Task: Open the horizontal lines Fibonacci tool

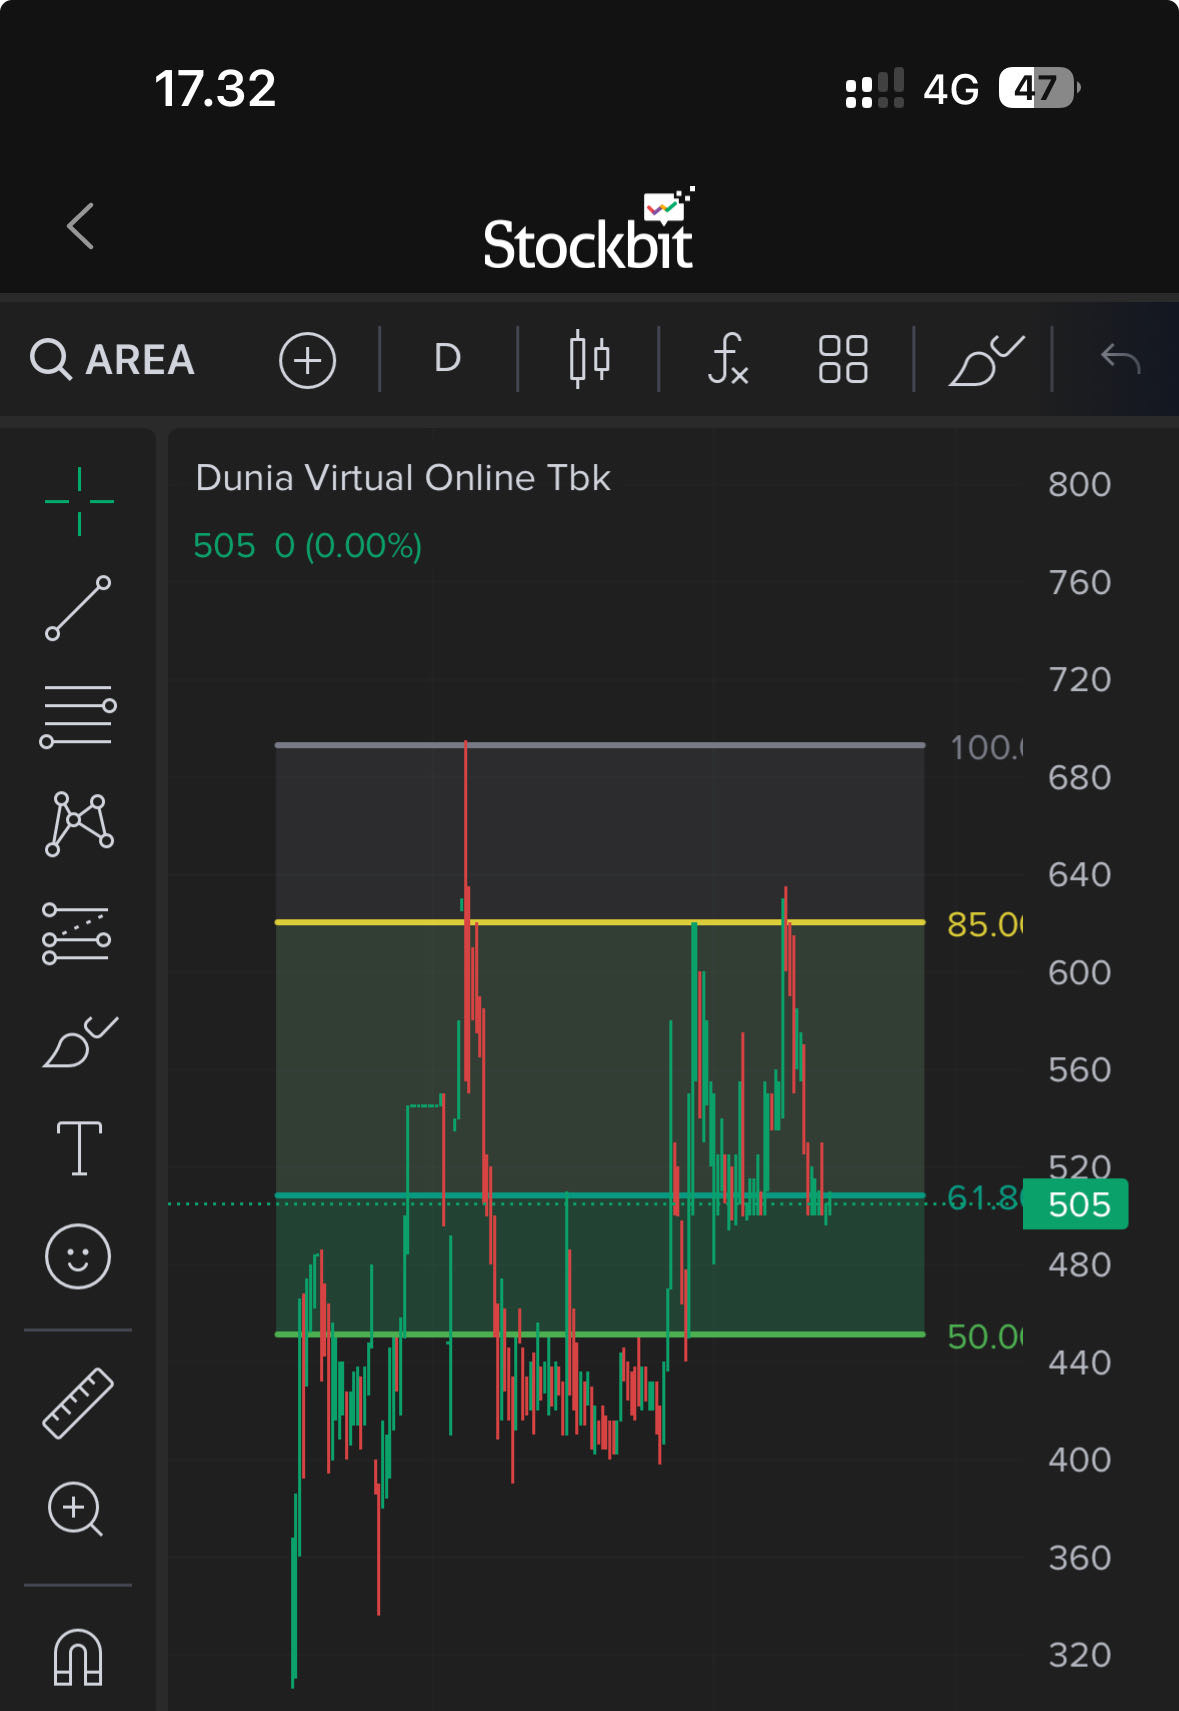Action: coord(78,715)
